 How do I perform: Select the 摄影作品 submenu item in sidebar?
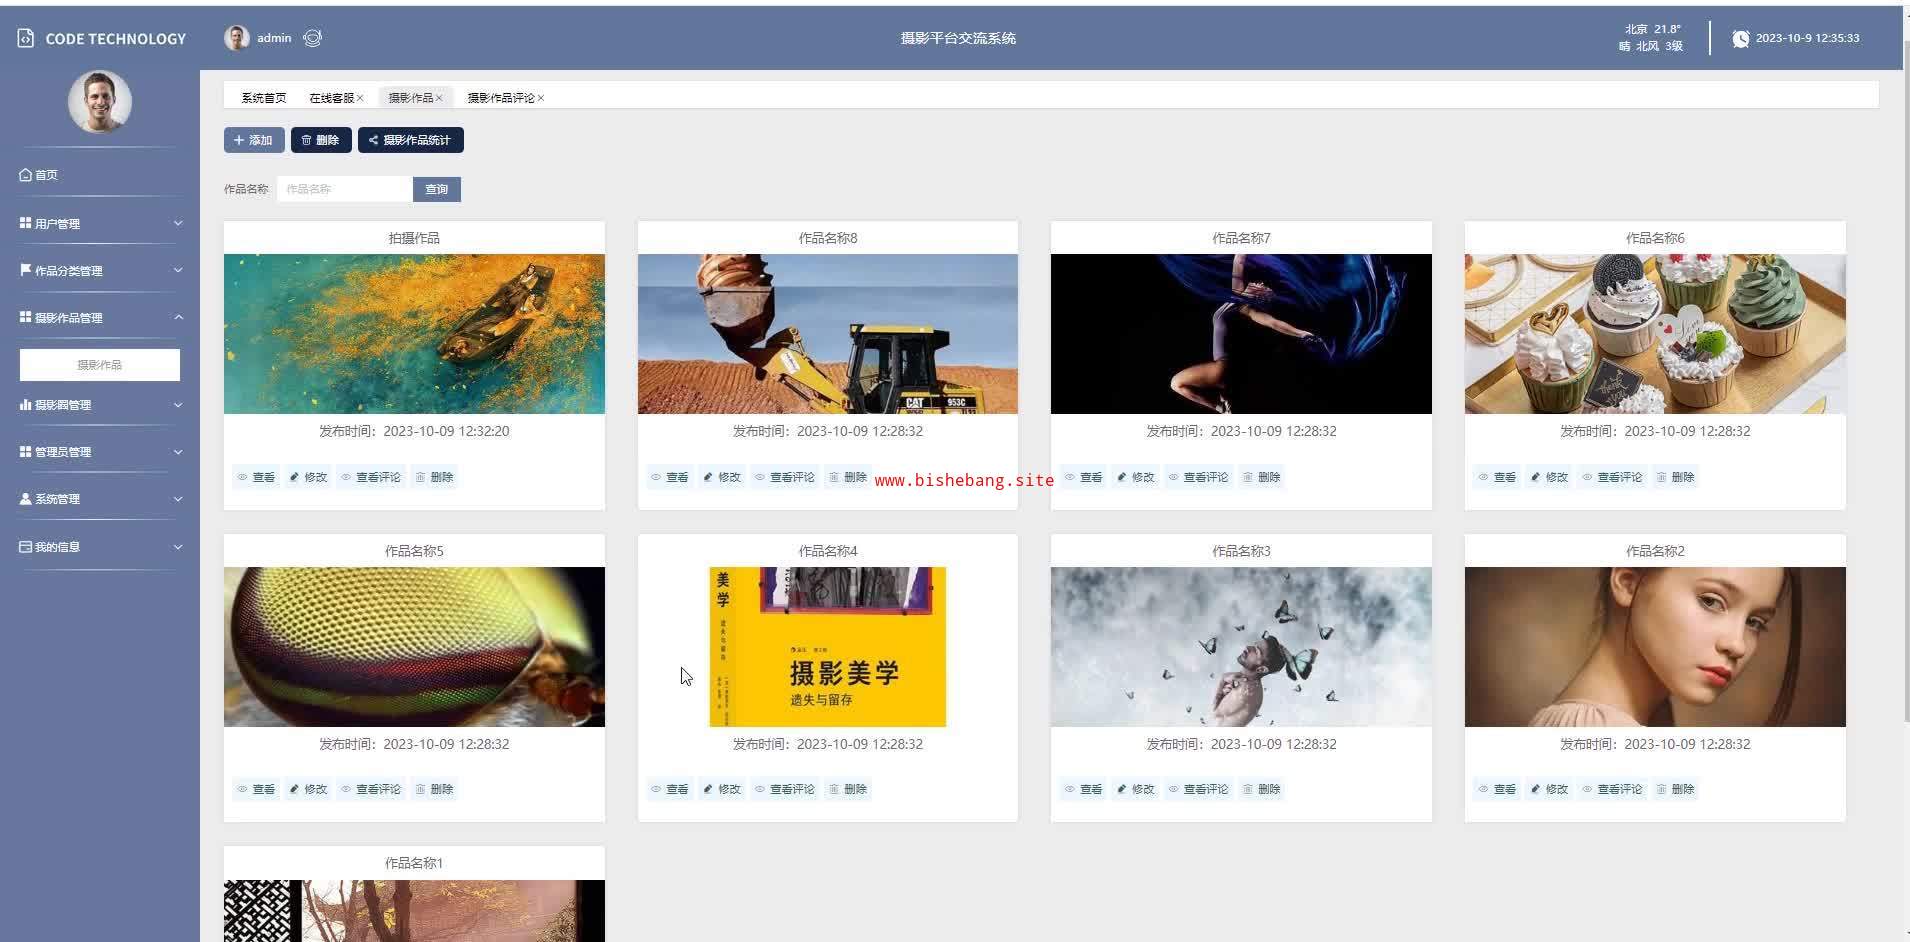(100, 365)
